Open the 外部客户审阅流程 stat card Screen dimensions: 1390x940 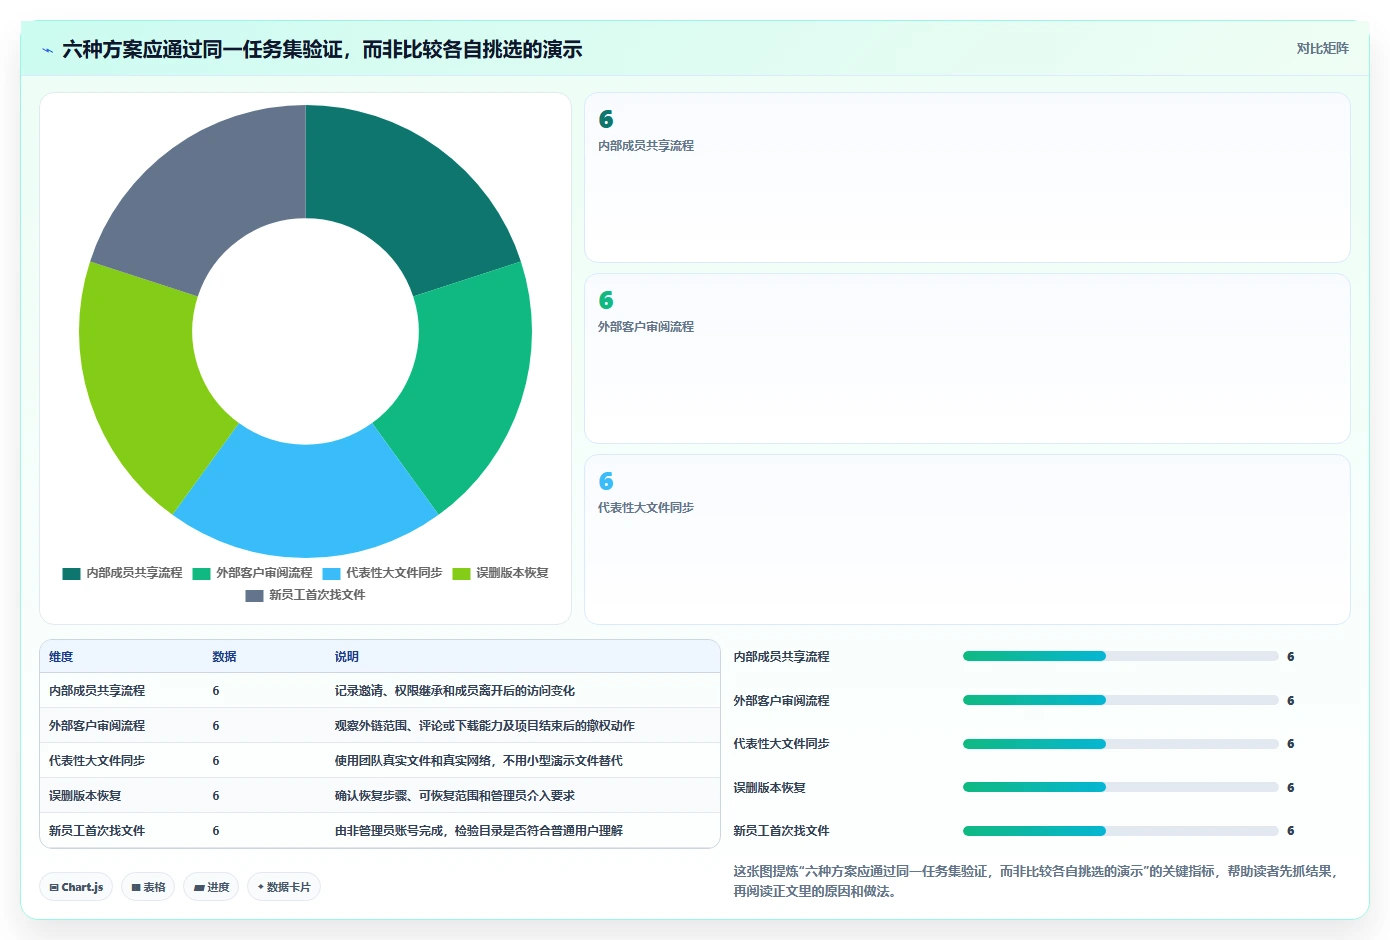967,358
